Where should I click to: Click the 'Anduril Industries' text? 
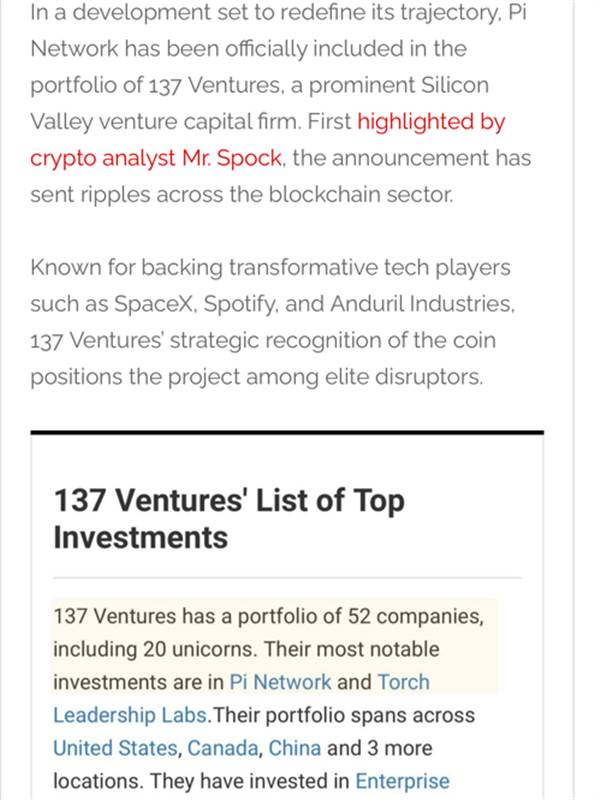(420, 305)
